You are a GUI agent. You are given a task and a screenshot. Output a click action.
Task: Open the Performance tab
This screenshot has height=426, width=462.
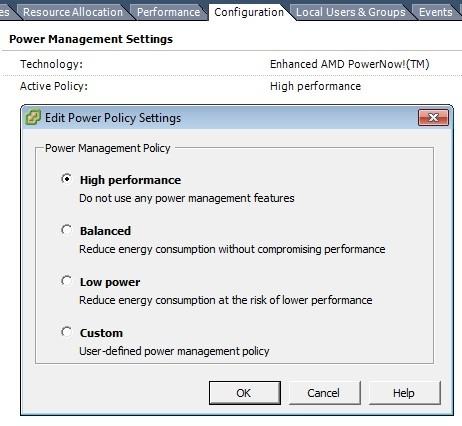169,12
